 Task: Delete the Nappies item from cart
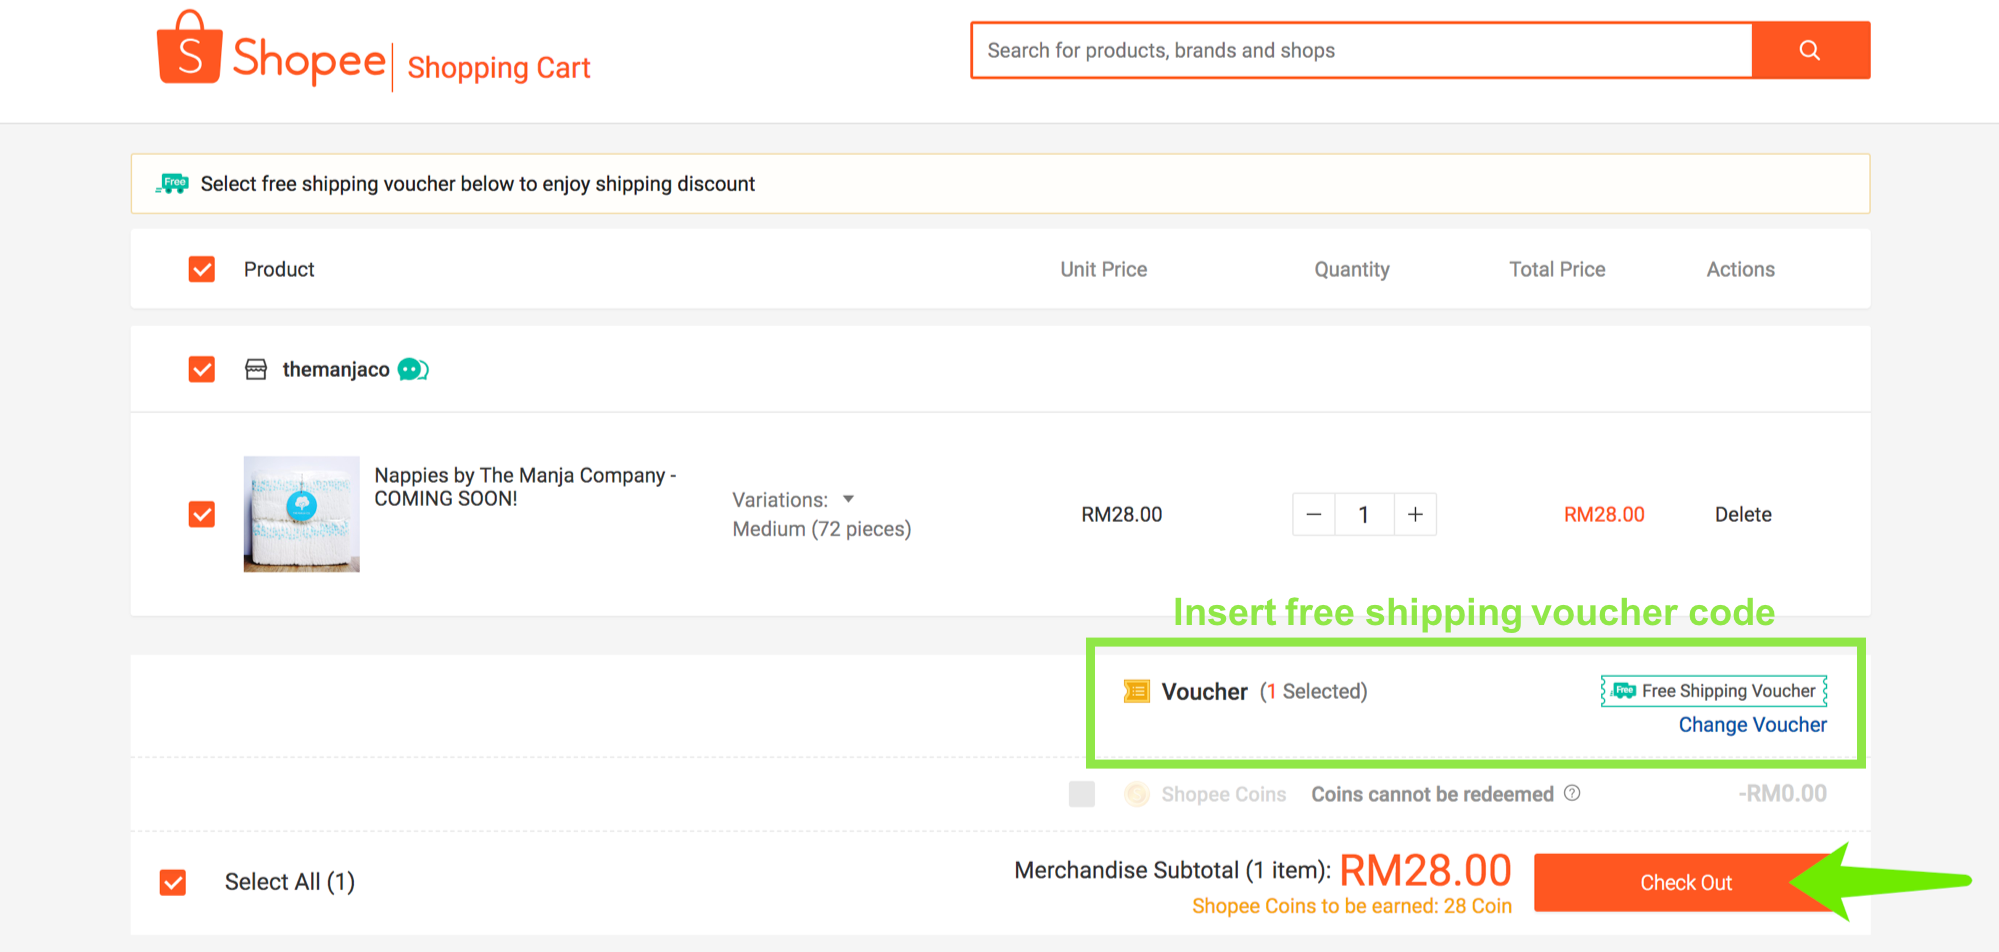(1743, 514)
